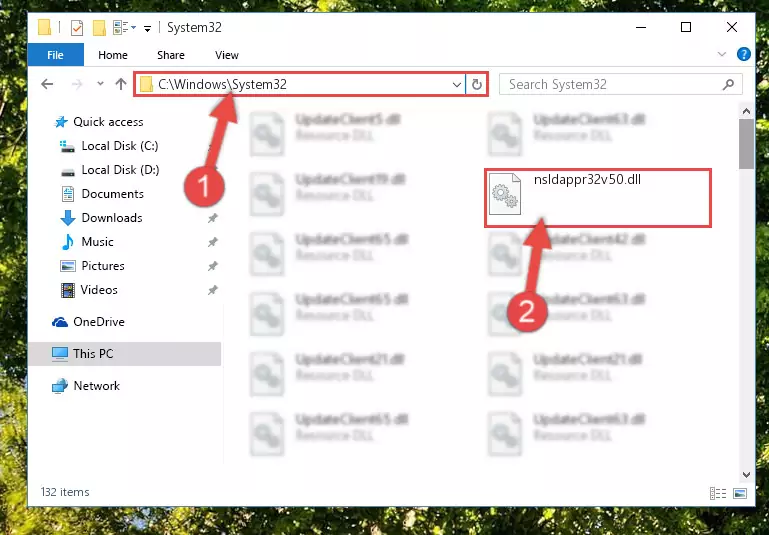Click the vertical scrollbar up arrow
Image resolution: width=769 pixels, height=535 pixels.
(746, 111)
